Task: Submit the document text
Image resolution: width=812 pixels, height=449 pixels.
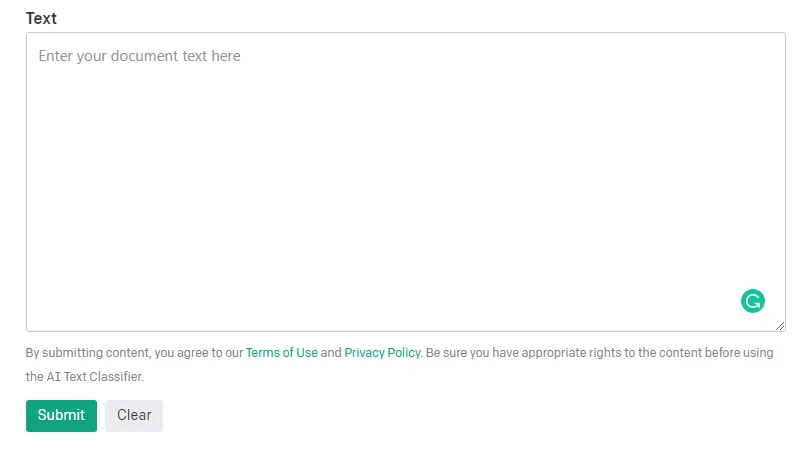Action: pyautogui.click(x=61, y=415)
